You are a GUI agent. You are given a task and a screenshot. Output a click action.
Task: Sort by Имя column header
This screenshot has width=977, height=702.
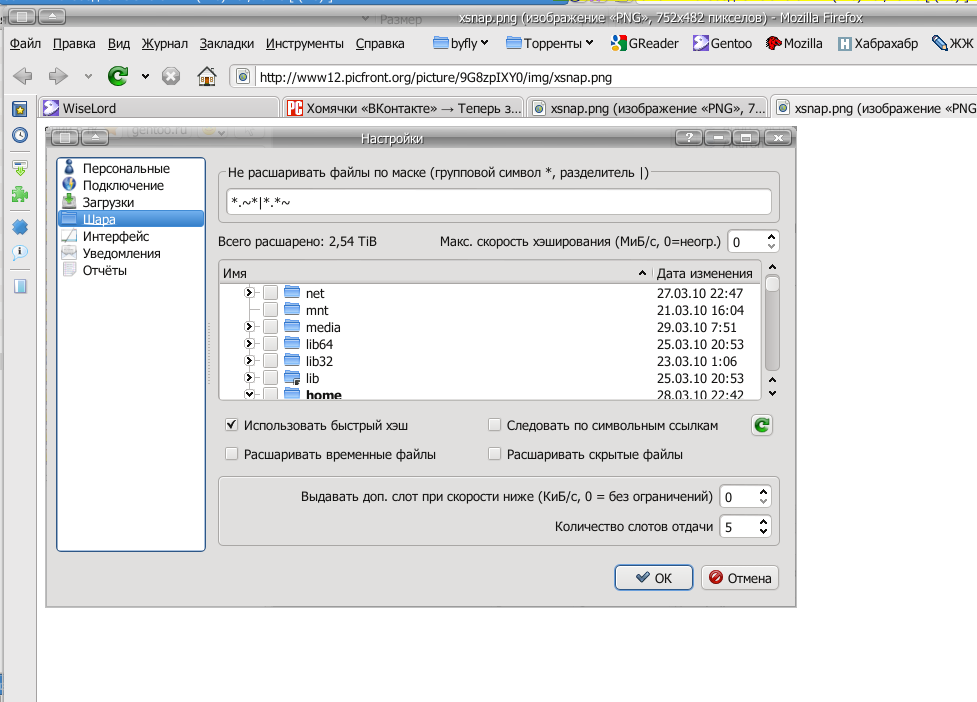point(436,273)
